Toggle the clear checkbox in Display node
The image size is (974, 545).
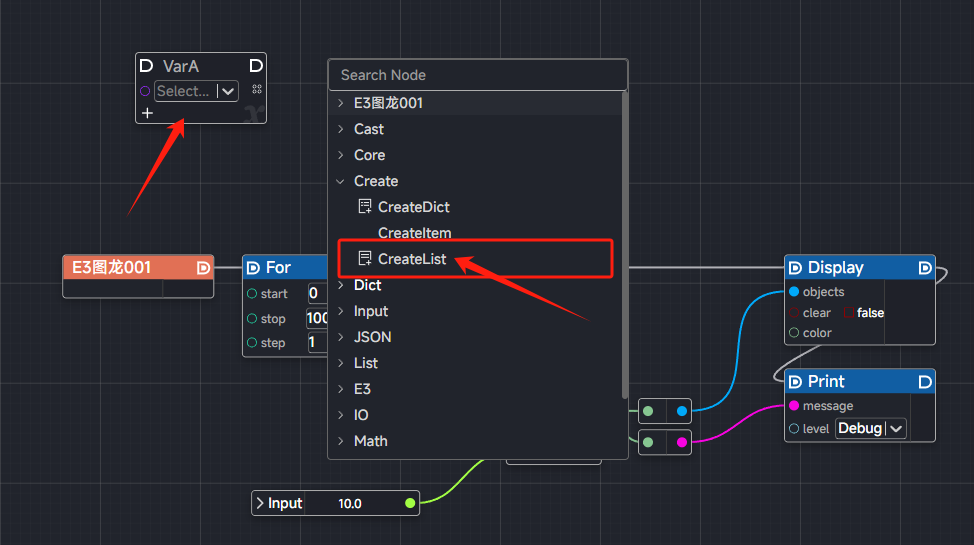(794, 313)
